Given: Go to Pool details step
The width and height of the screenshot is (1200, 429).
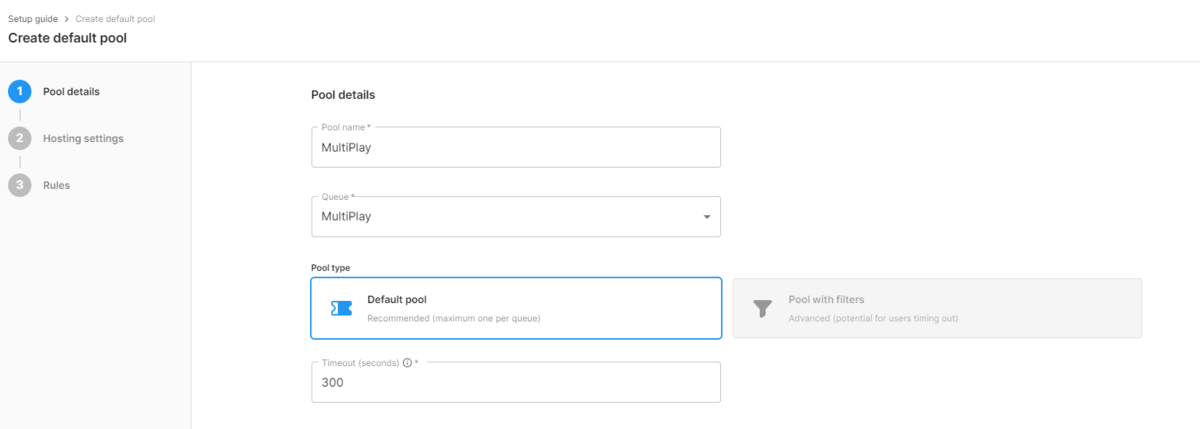Looking at the screenshot, I should (71, 92).
